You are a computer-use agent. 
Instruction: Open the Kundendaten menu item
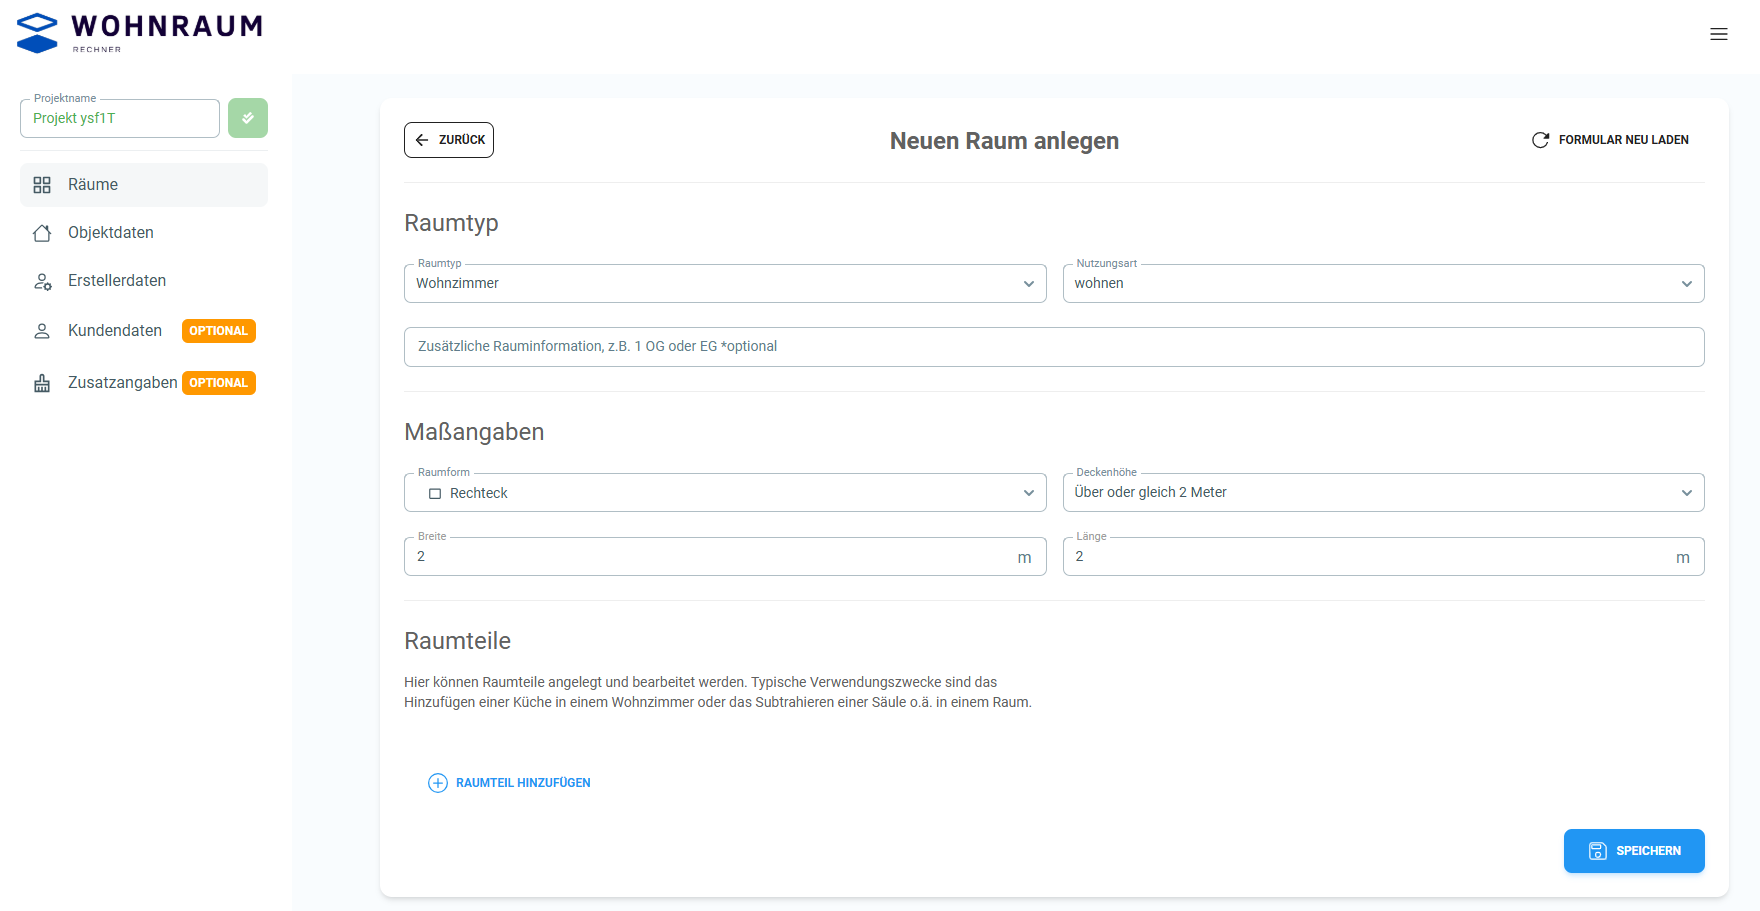(144, 331)
